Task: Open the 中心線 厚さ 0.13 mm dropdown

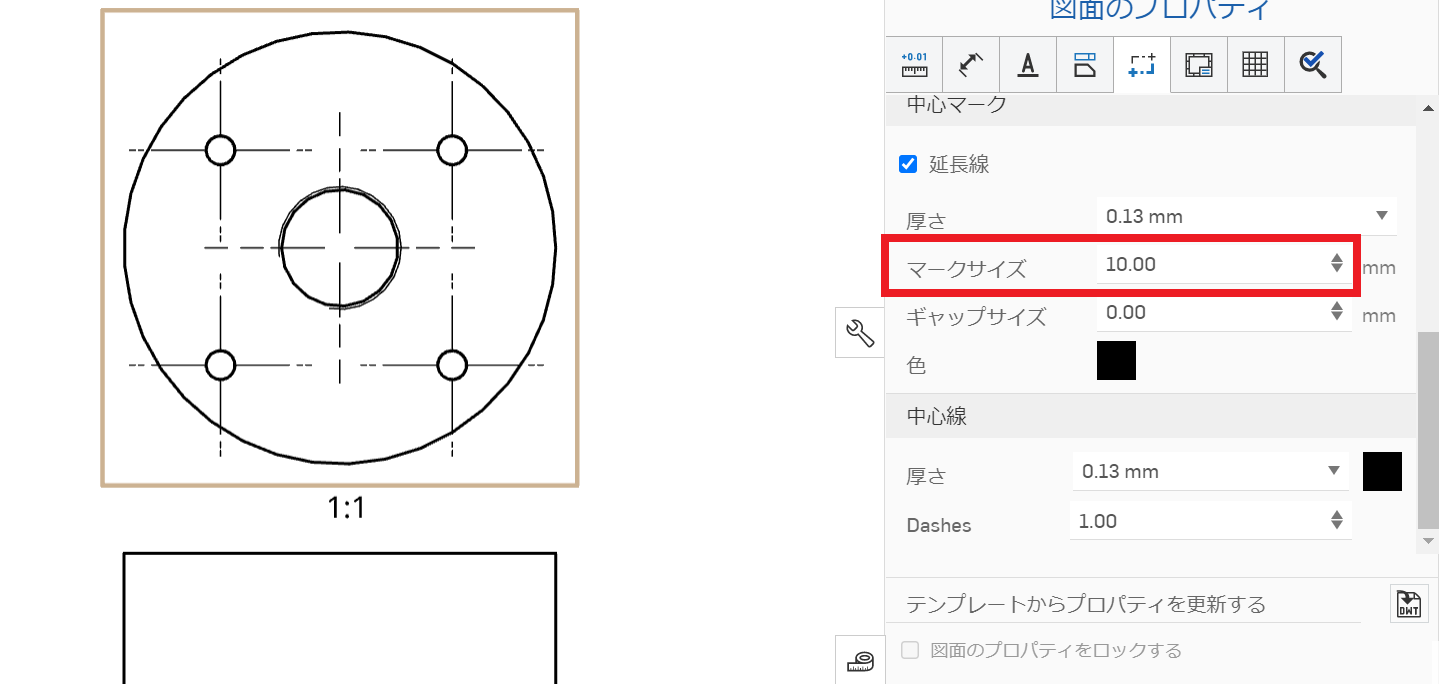Action: (x=1211, y=471)
